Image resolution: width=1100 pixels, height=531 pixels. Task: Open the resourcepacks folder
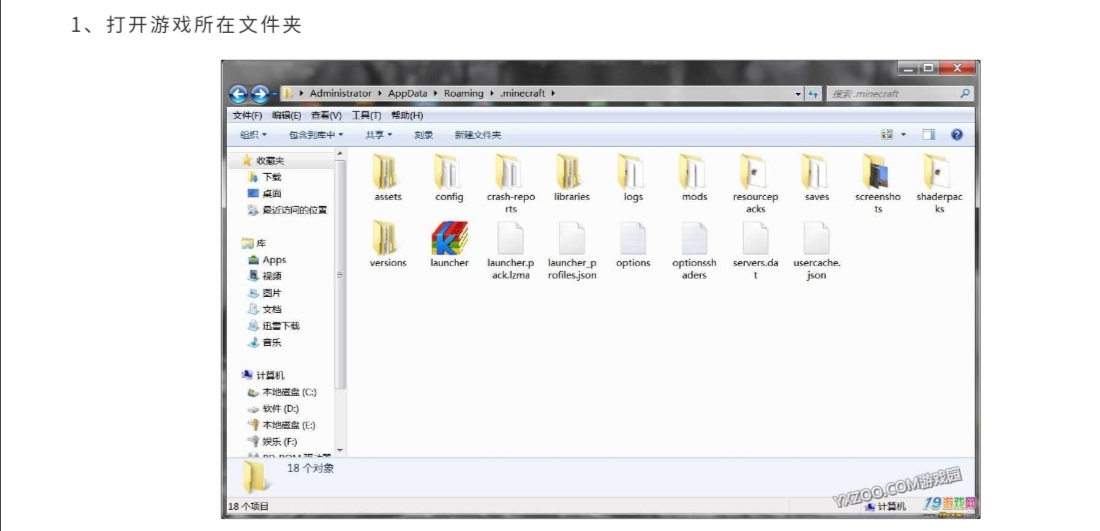coord(756,184)
